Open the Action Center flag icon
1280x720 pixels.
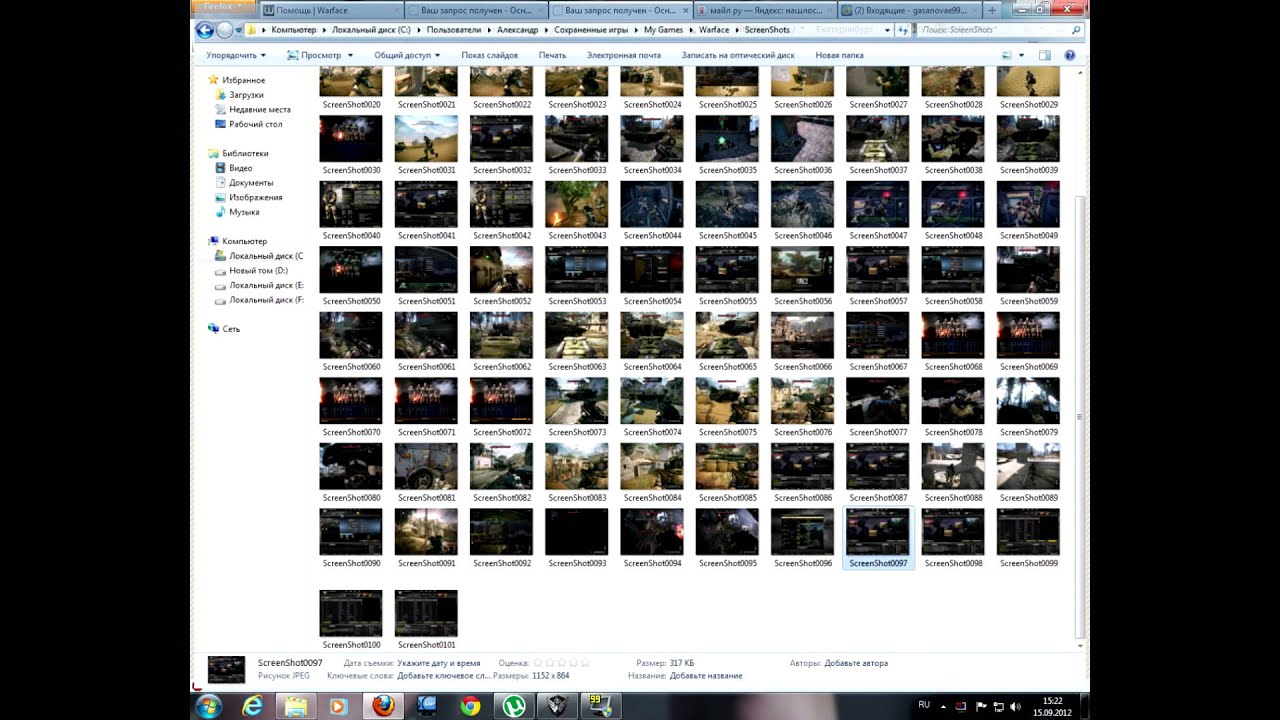click(x=981, y=706)
